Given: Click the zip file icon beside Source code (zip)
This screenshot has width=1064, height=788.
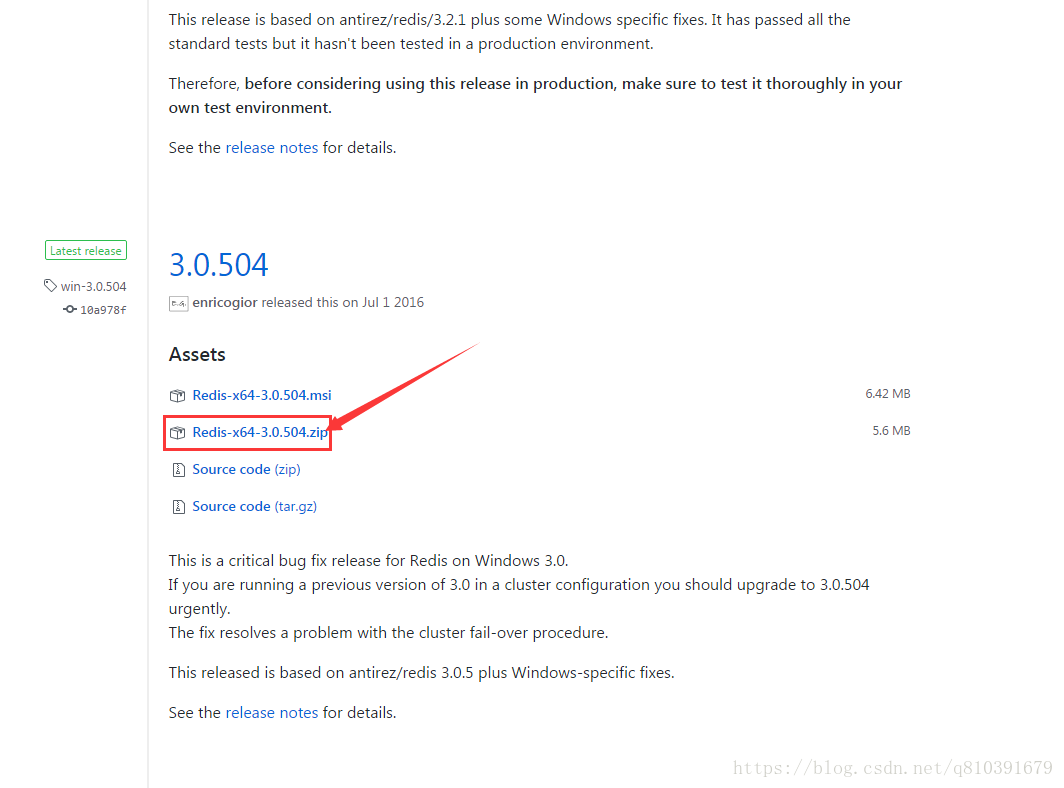Looking at the screenshot, I should point(178,470).
